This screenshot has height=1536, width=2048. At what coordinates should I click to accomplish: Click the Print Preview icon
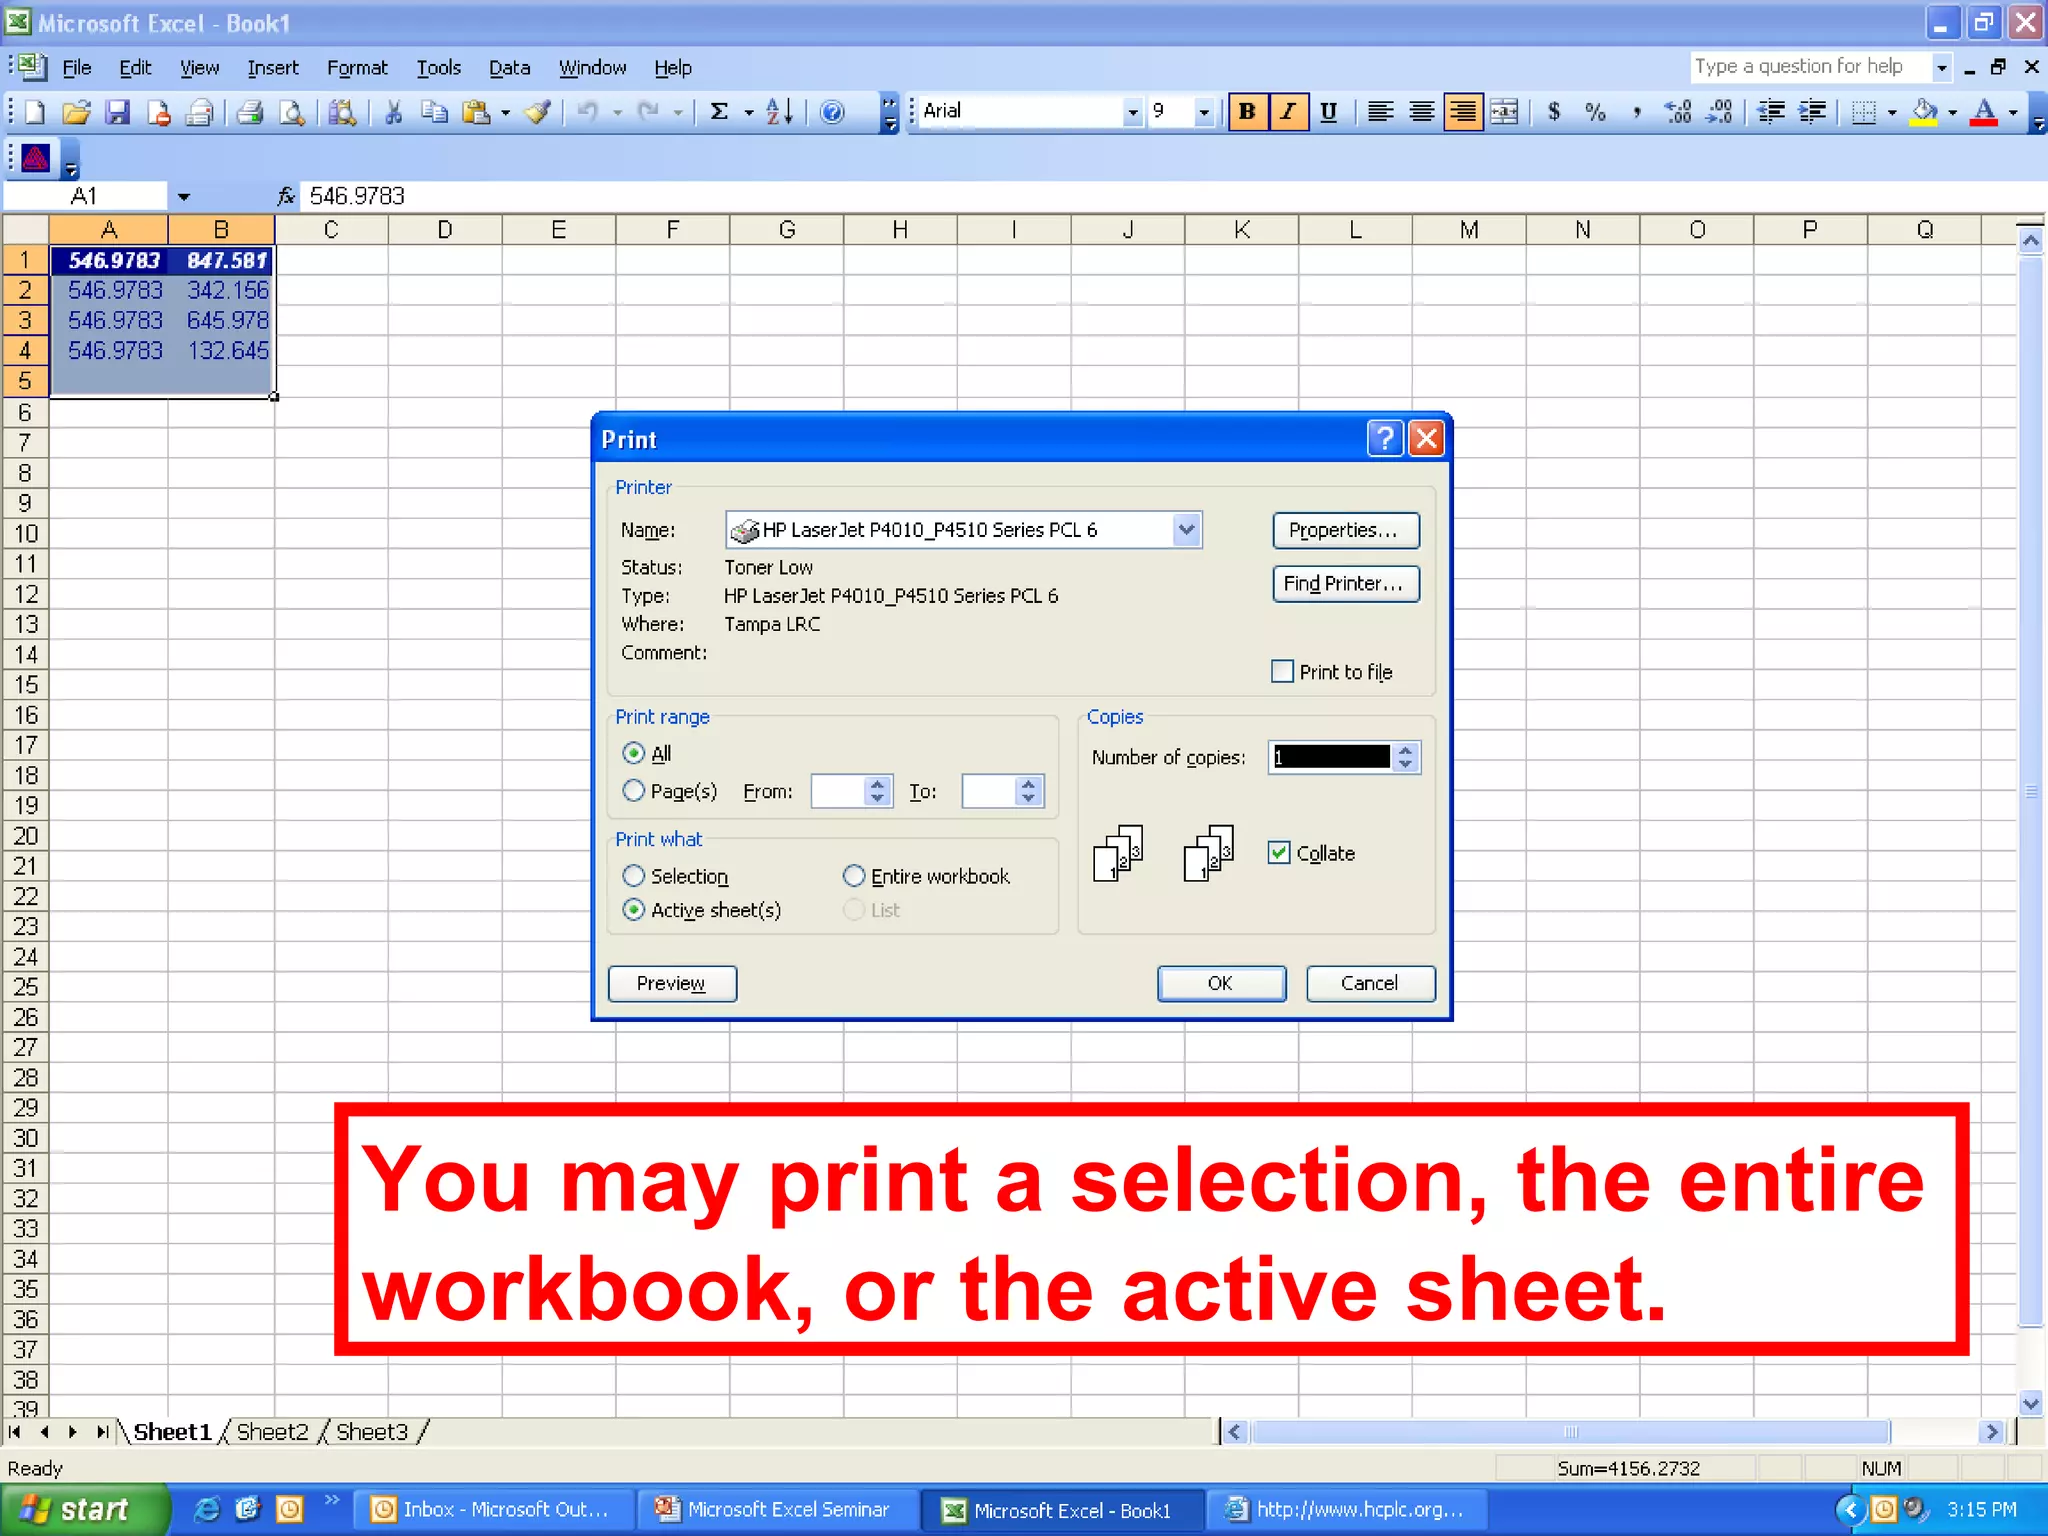pos(292,112)
